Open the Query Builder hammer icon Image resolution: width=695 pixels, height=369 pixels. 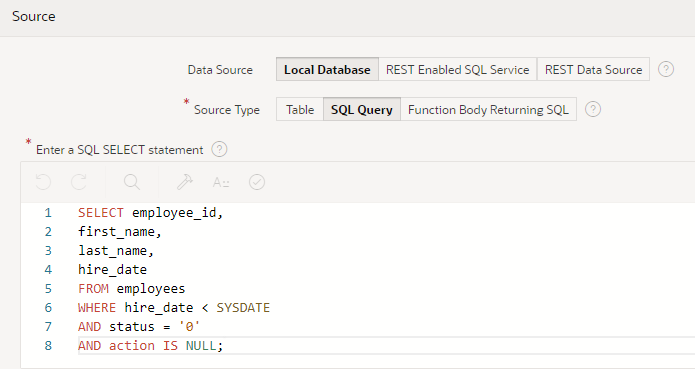(185, 182)
